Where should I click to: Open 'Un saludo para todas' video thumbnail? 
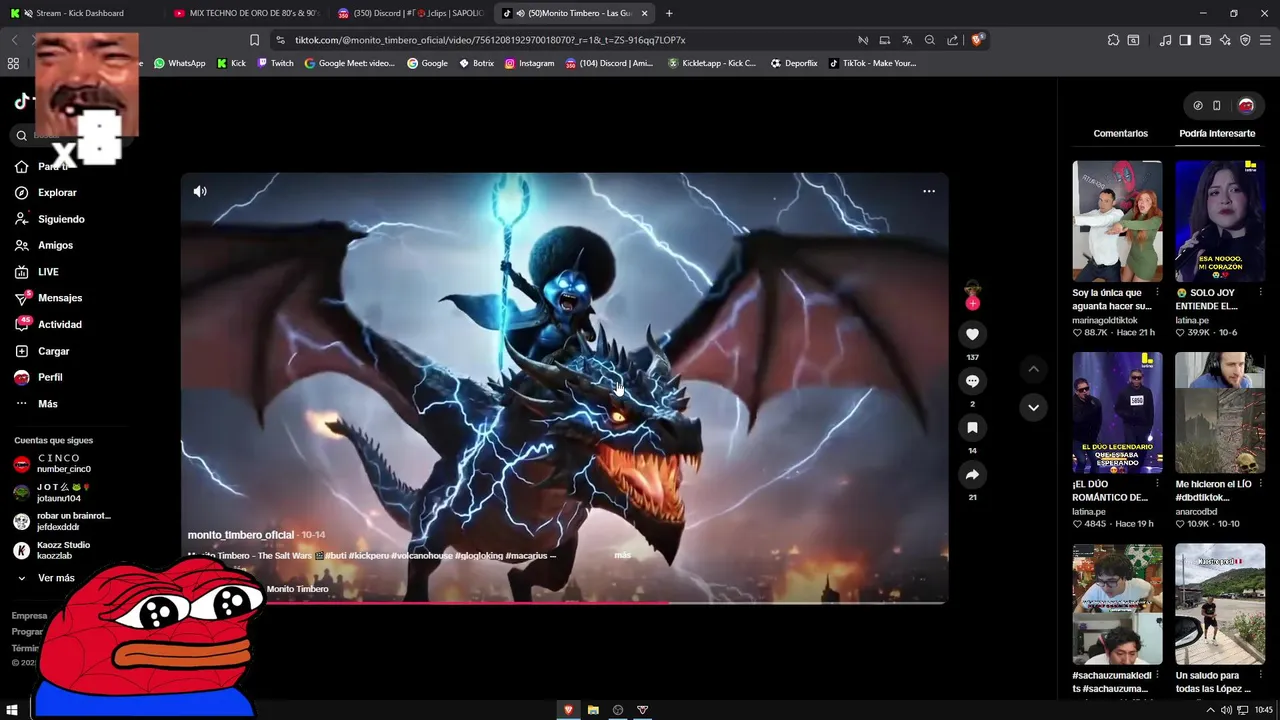1220,604
